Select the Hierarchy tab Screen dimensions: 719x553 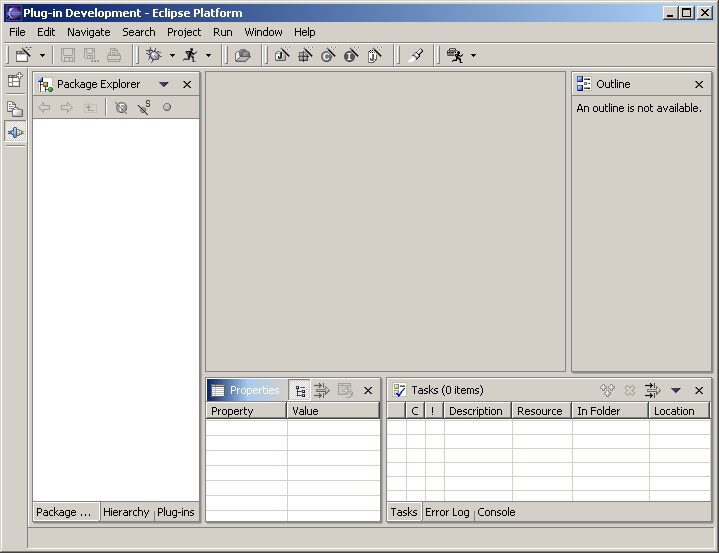[x=125, y=512]
